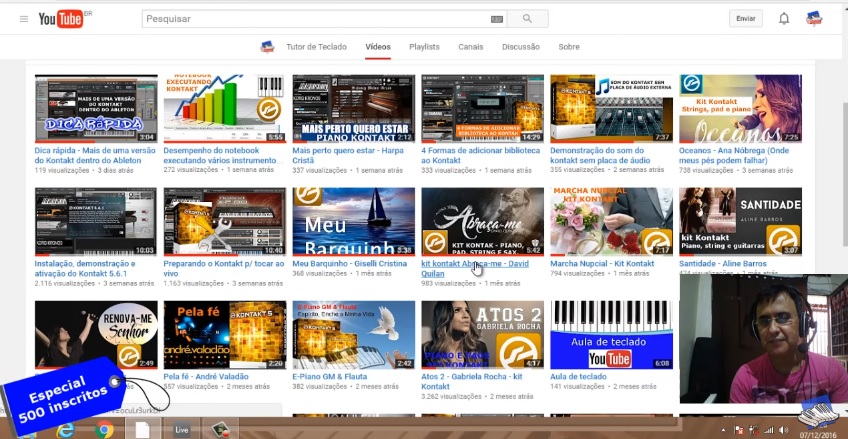848x439 pixels.
Task: Launch Internet Explorer from taskbar
Action: click(x=66, y=429)
